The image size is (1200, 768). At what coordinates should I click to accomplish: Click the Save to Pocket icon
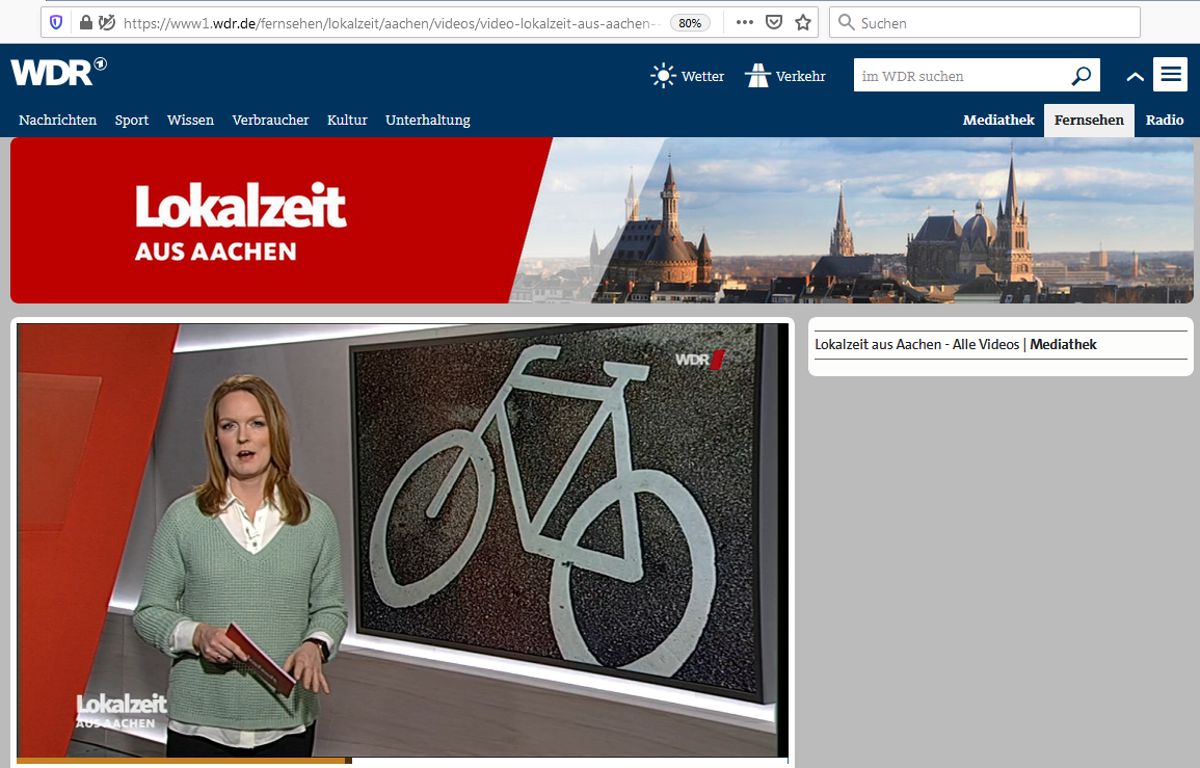click(x=774, y=22)
